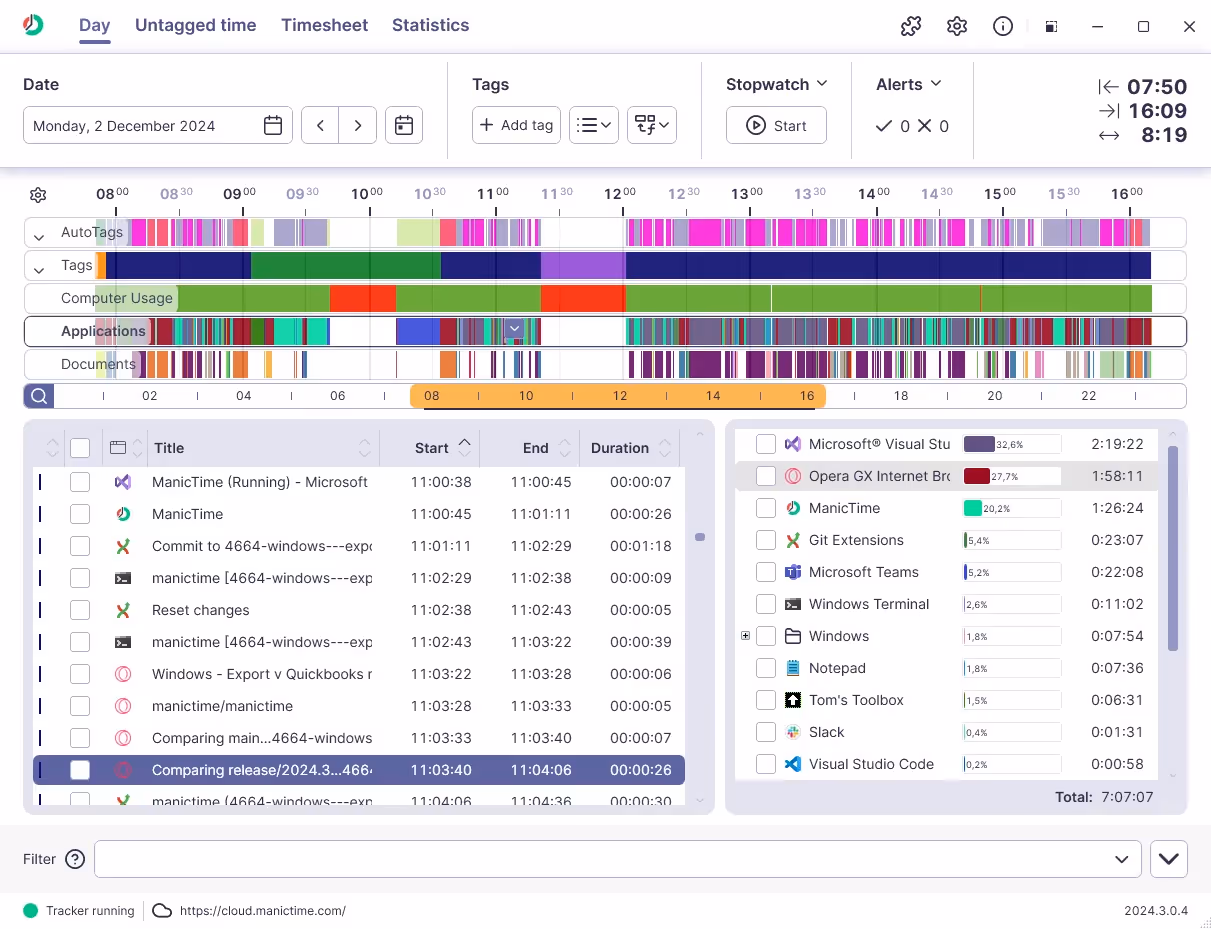
Task: Collapse the AutoTags timeline row
Action: point(39,237)
